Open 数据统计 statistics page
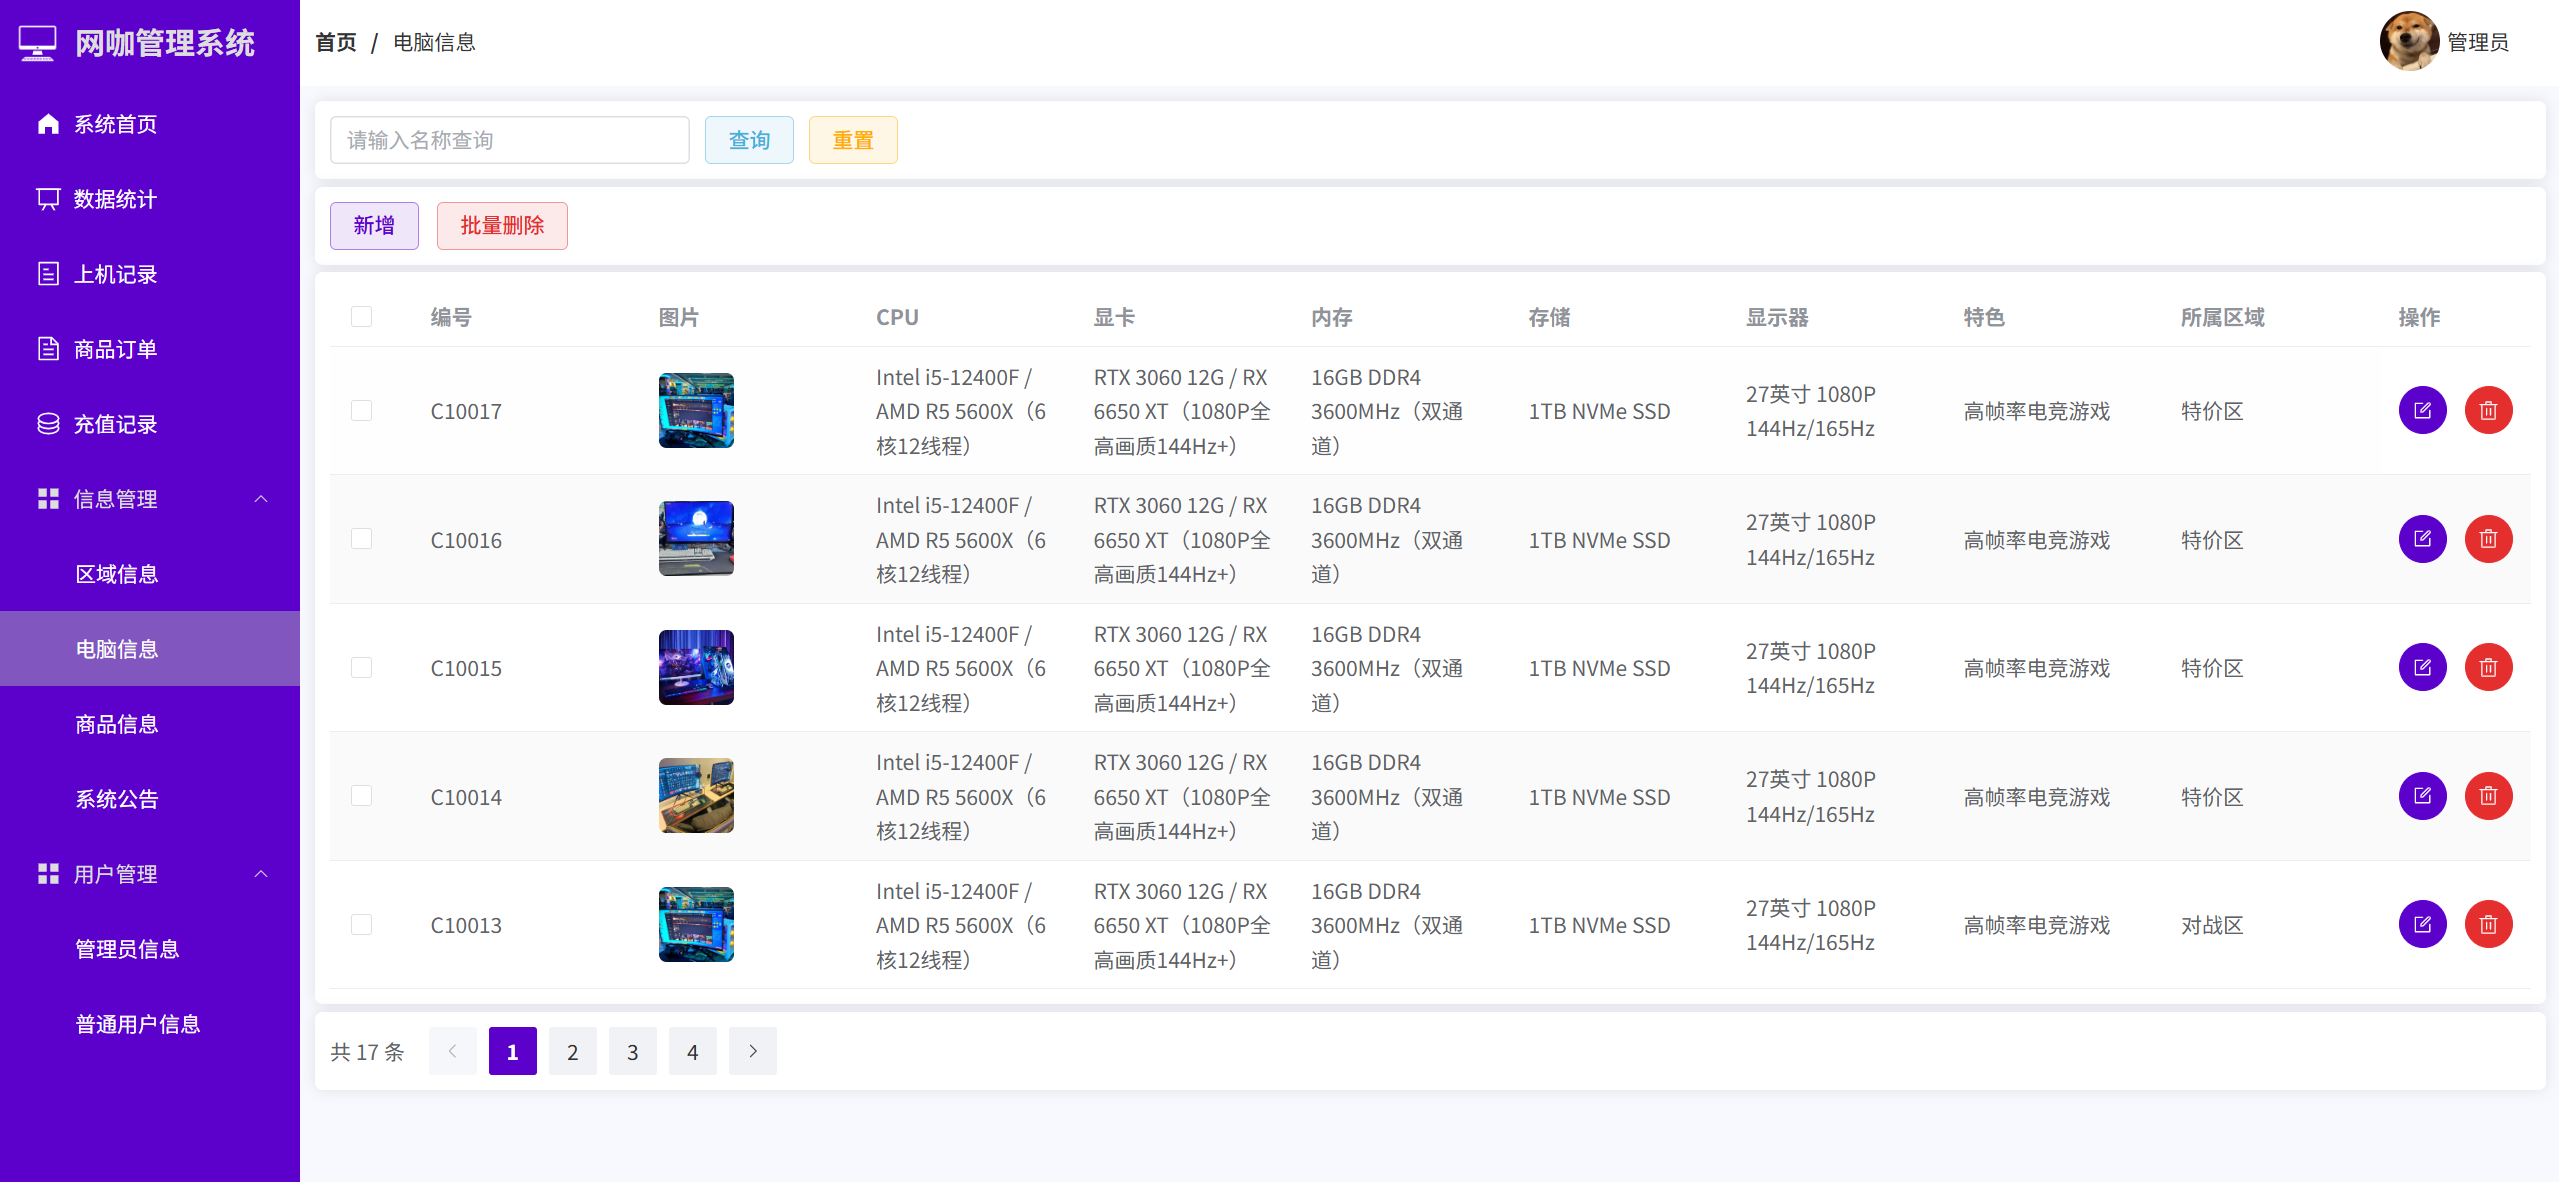The image size is (2559, 1182). click(114, 199)
